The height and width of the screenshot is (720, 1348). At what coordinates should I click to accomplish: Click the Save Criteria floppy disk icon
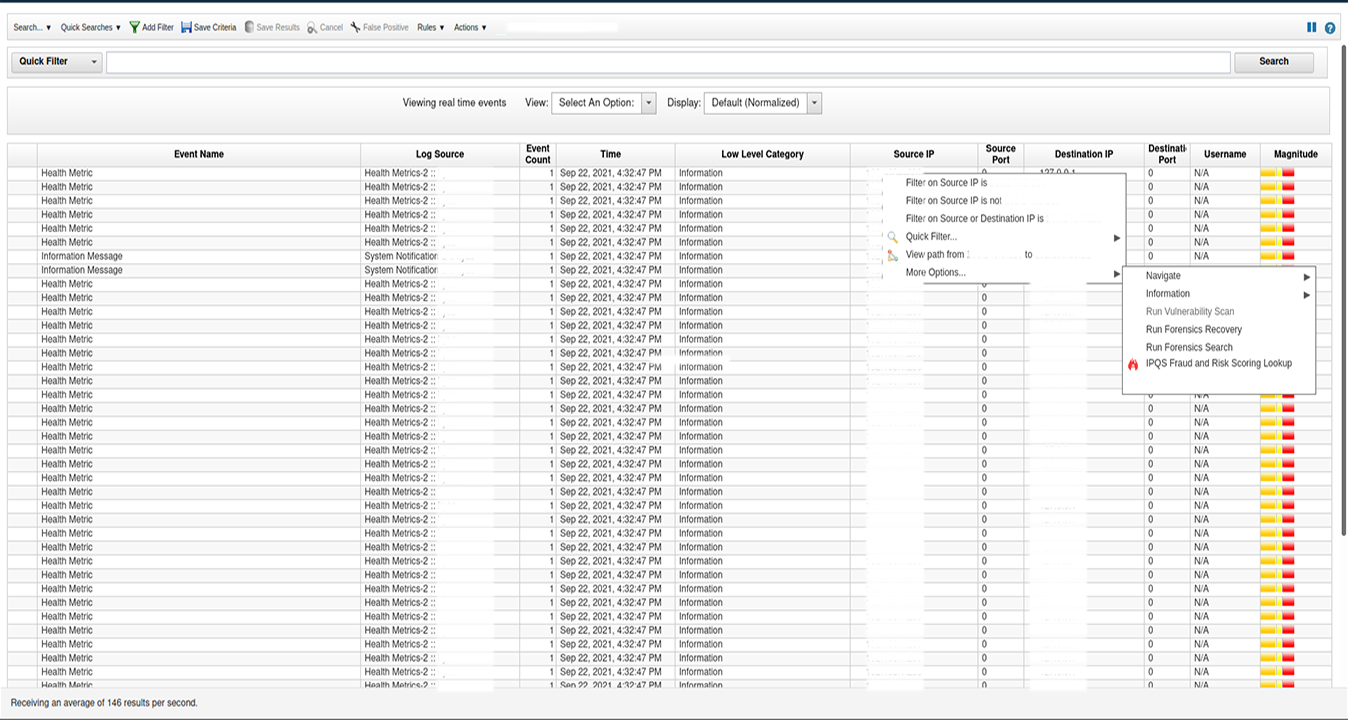tap(187, 28)
